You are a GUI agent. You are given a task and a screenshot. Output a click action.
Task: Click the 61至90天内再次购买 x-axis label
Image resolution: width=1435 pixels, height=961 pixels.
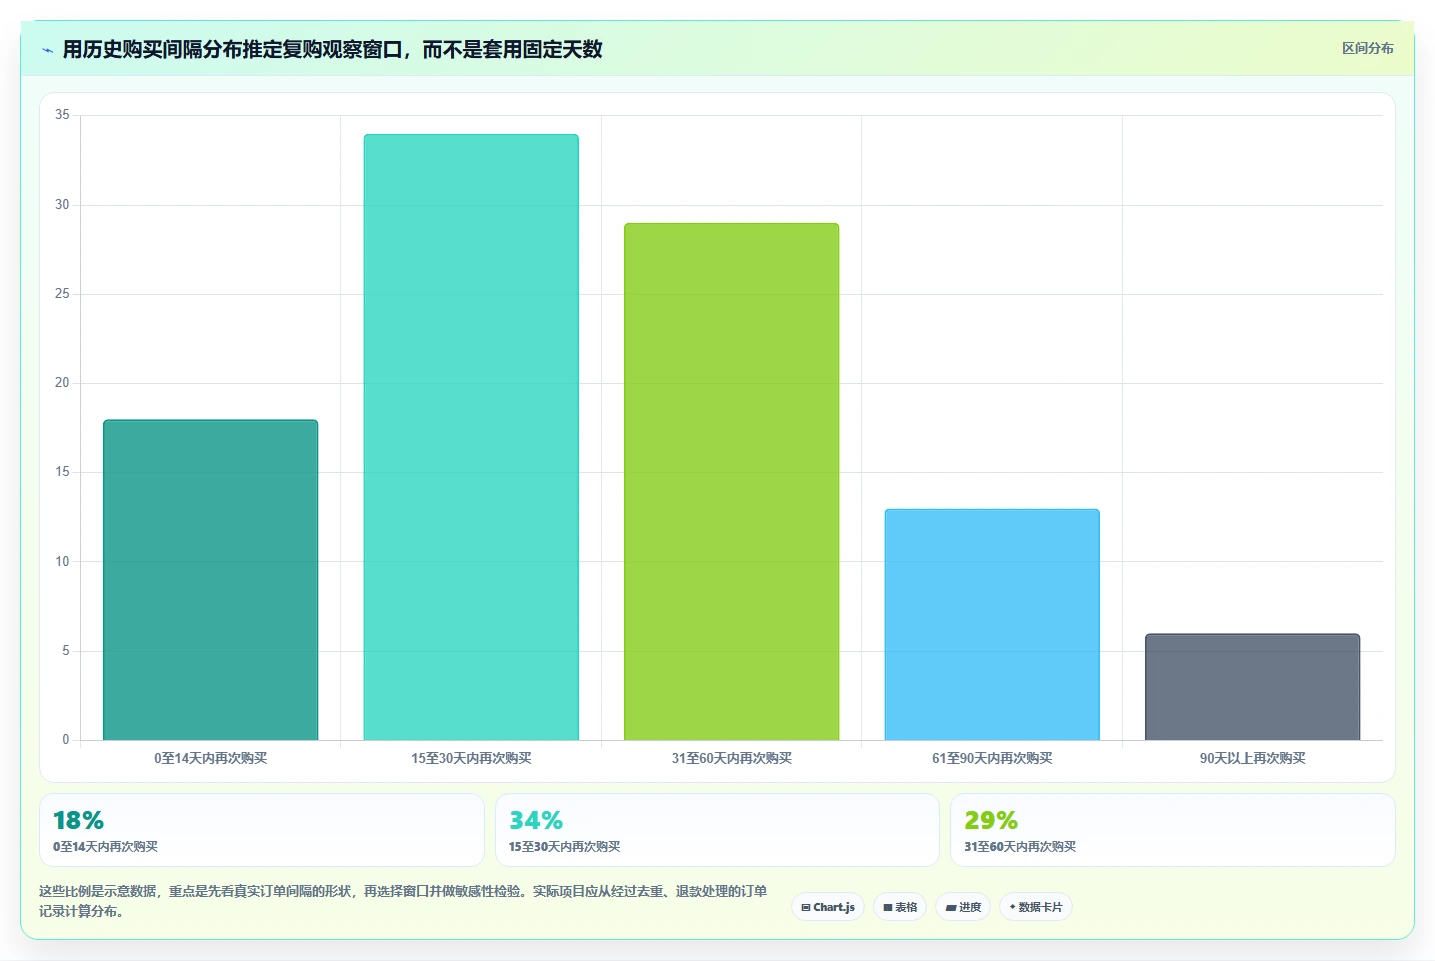coord(992,758)
